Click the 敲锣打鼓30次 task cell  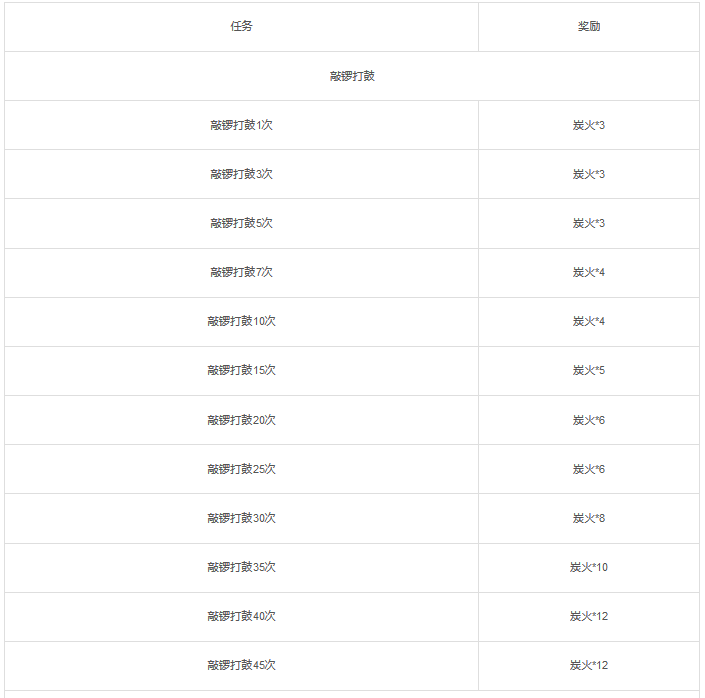tap(241, 518)
